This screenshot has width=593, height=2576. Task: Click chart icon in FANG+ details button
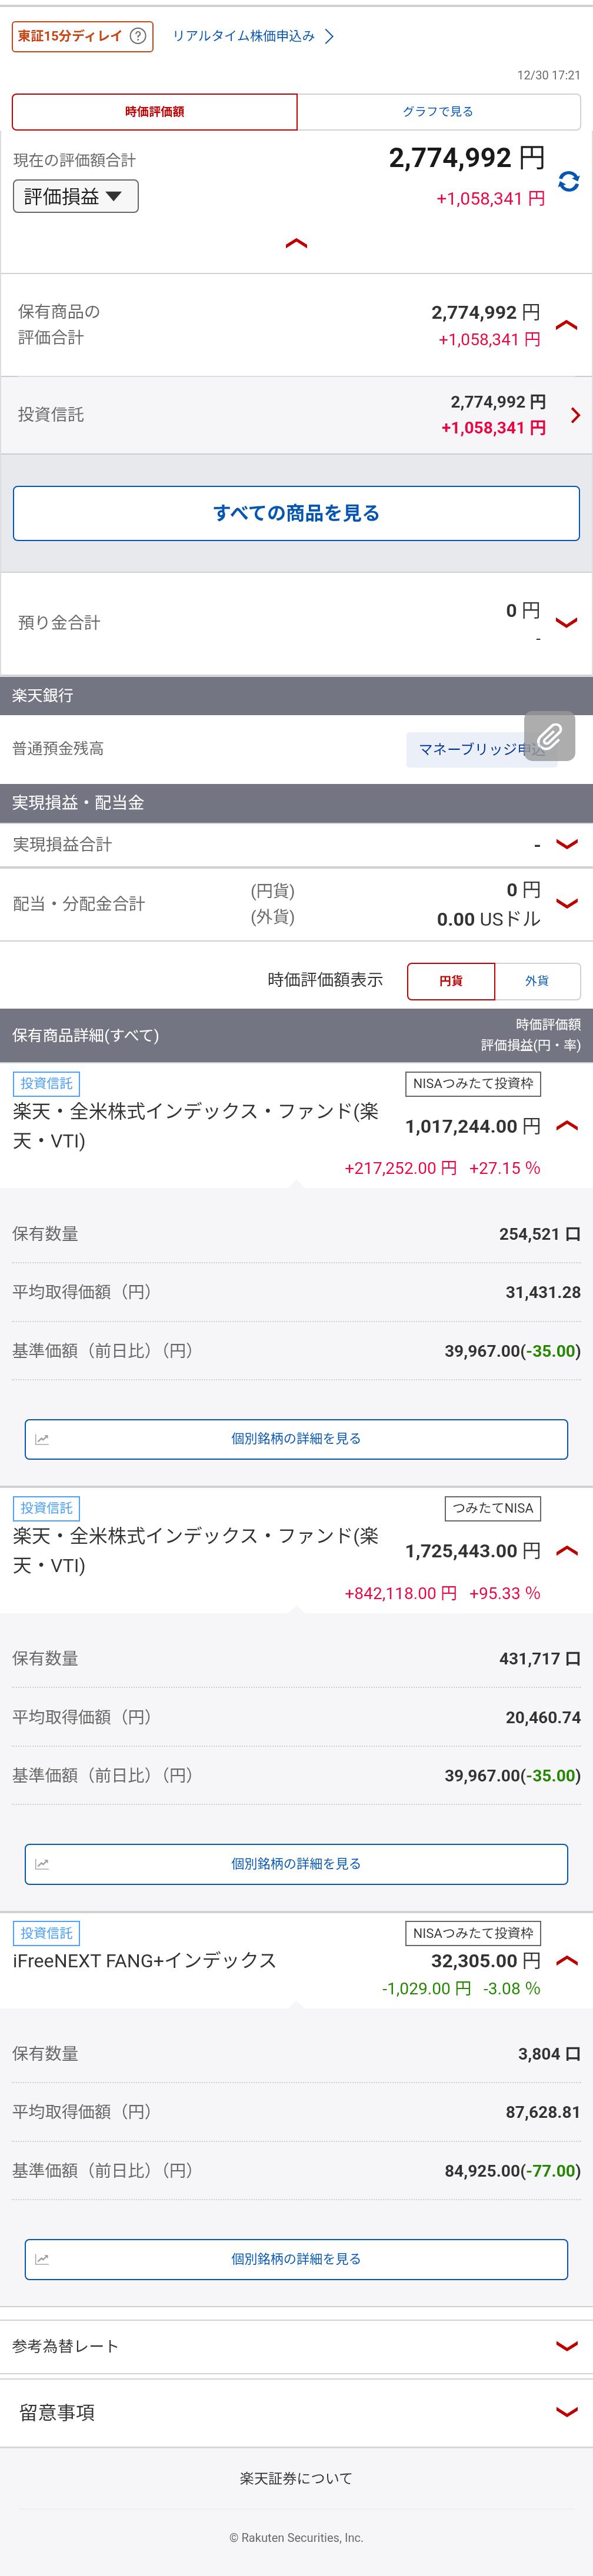click(42, 2259)
